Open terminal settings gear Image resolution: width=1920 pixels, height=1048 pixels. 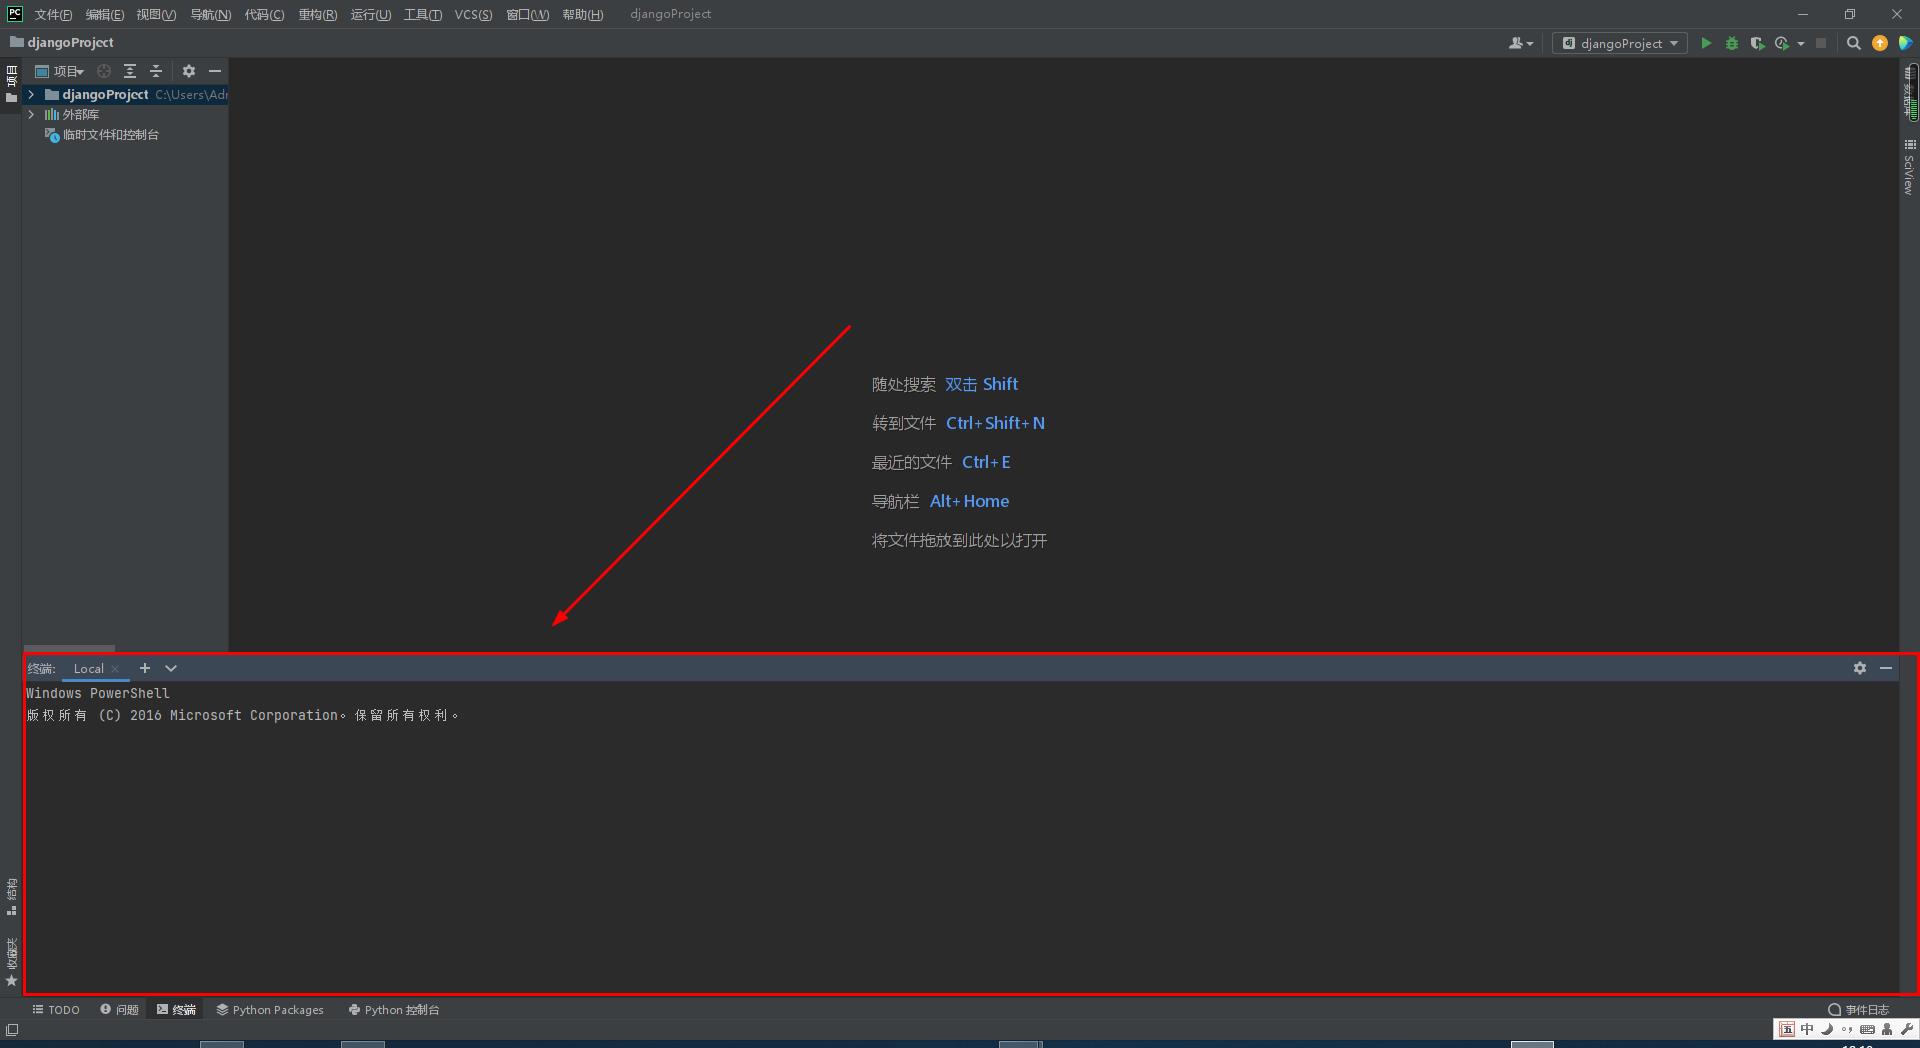[1860, 668]
